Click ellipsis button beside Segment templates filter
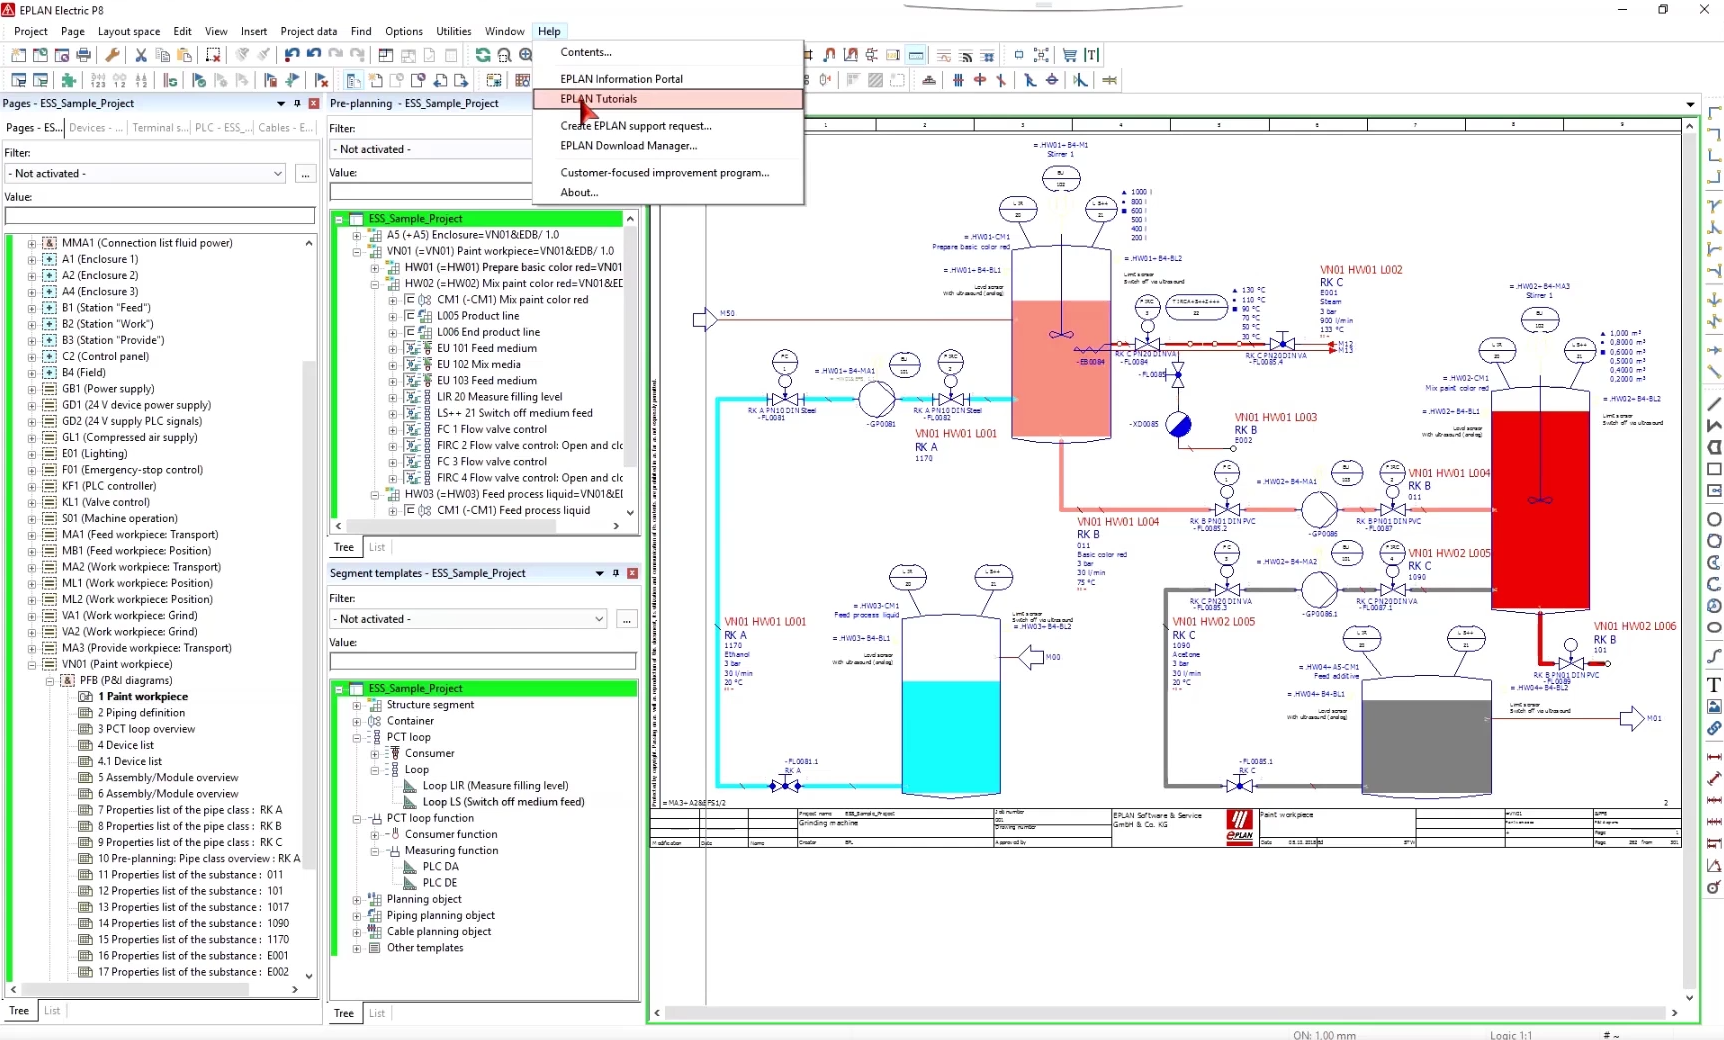Screen dimensions: 1724x1040 [x=627, y=619]
